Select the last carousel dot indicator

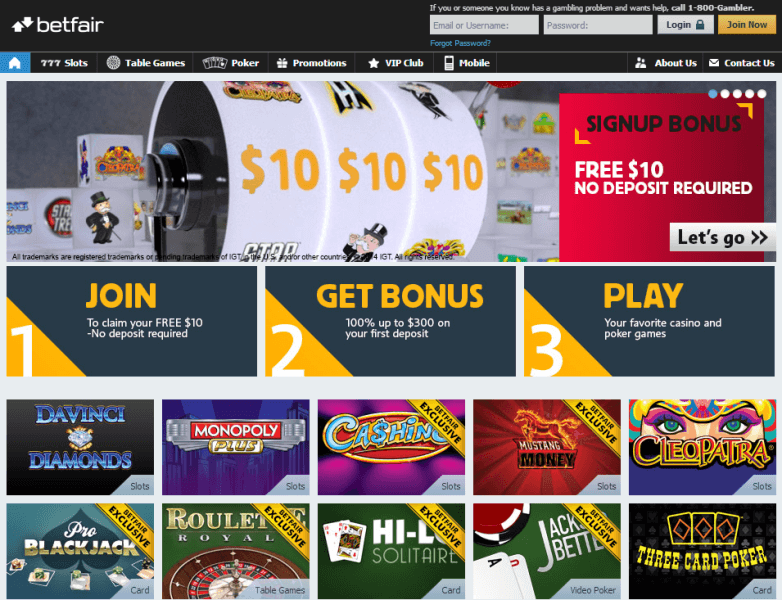(762, 94)
